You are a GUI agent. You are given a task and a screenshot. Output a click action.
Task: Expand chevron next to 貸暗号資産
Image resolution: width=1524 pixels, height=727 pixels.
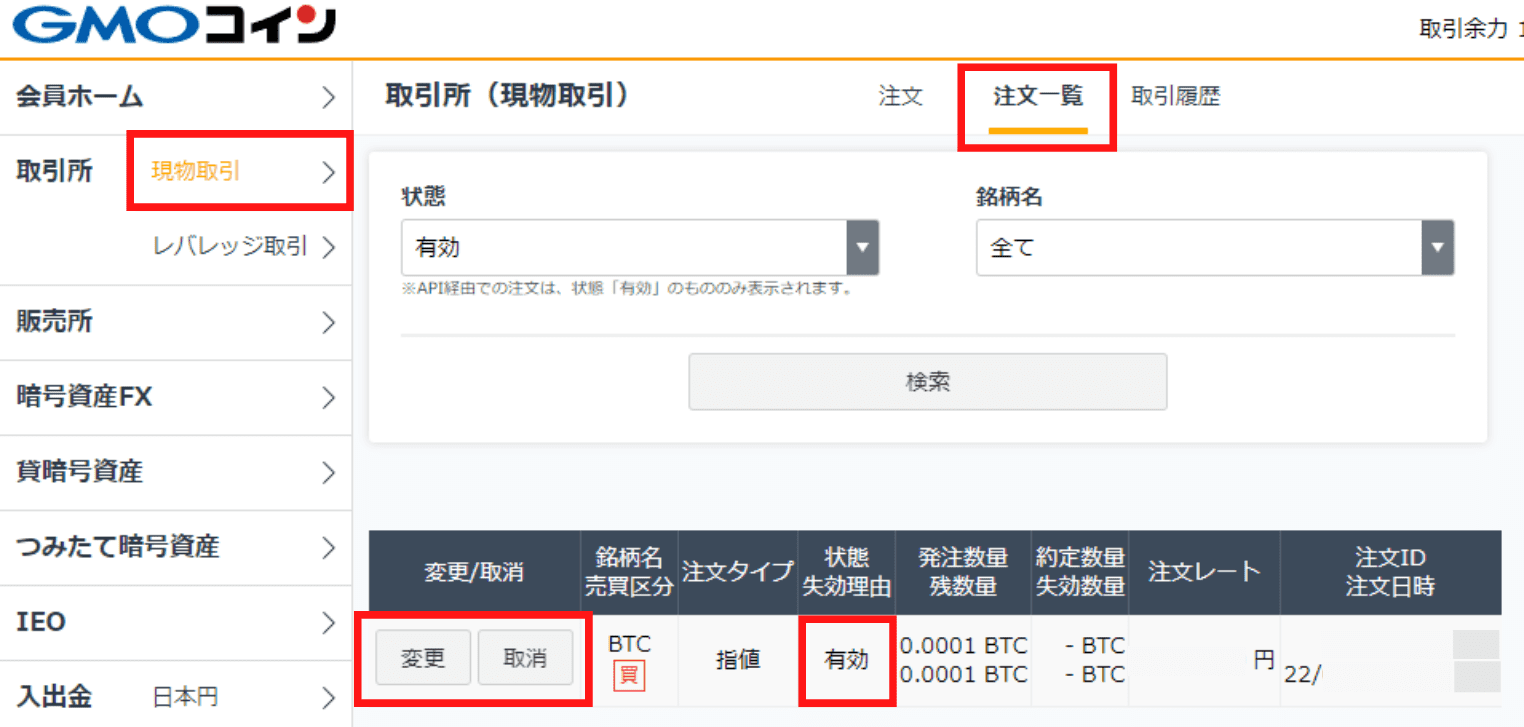329,472
